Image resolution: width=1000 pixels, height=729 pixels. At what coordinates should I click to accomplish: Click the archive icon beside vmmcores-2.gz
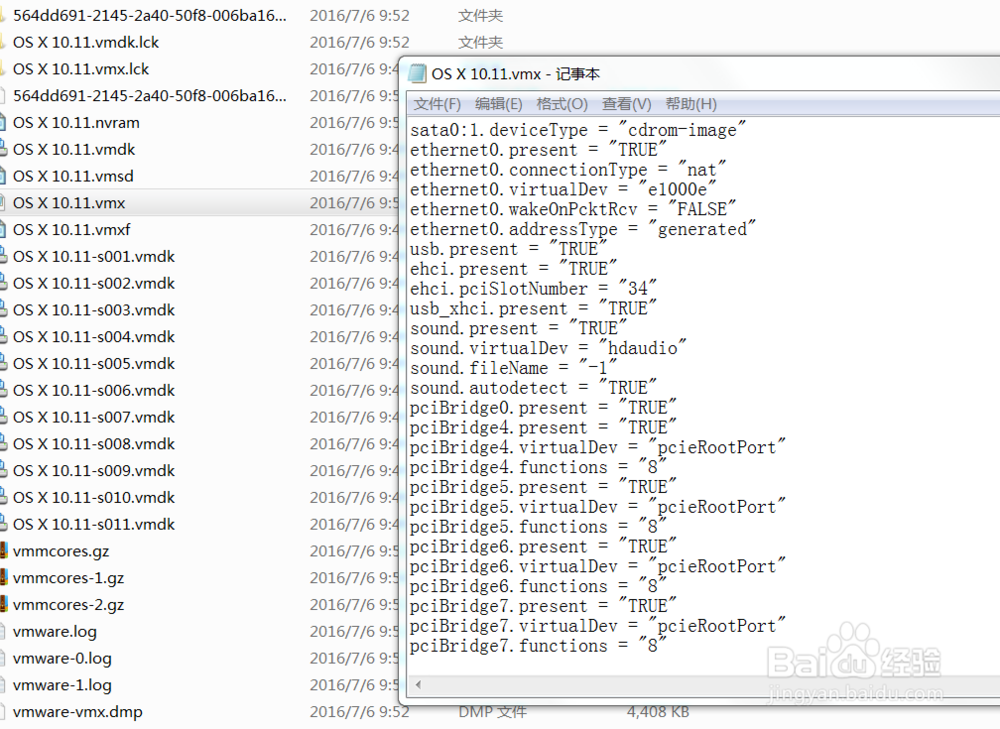pos(3,605)
